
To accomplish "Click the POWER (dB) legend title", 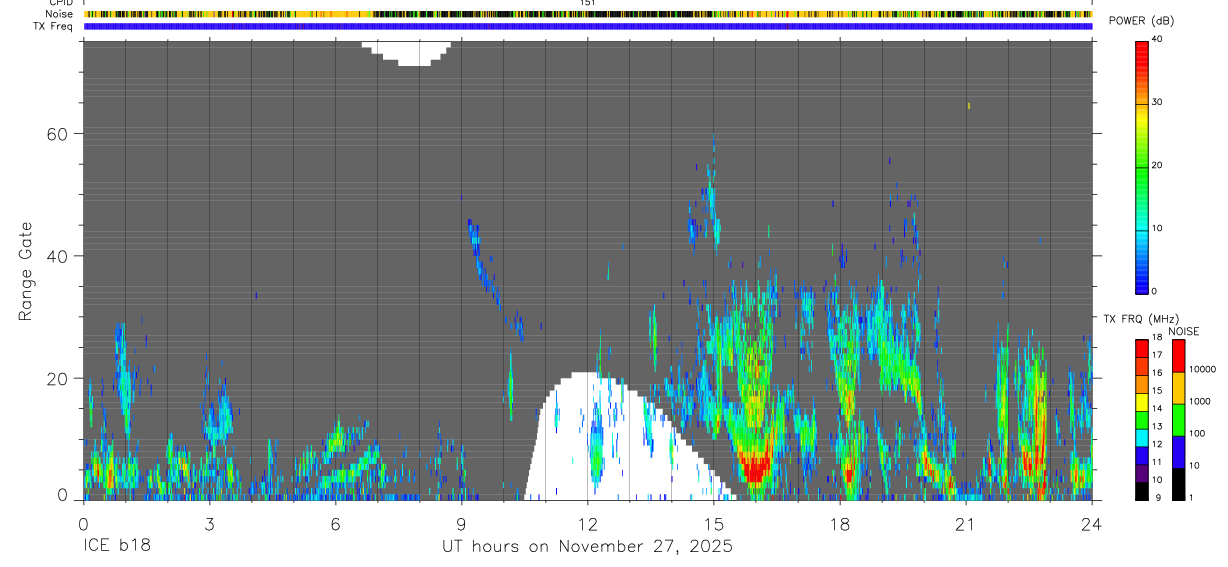I will pyautogui.click(x=1142, y=21).
